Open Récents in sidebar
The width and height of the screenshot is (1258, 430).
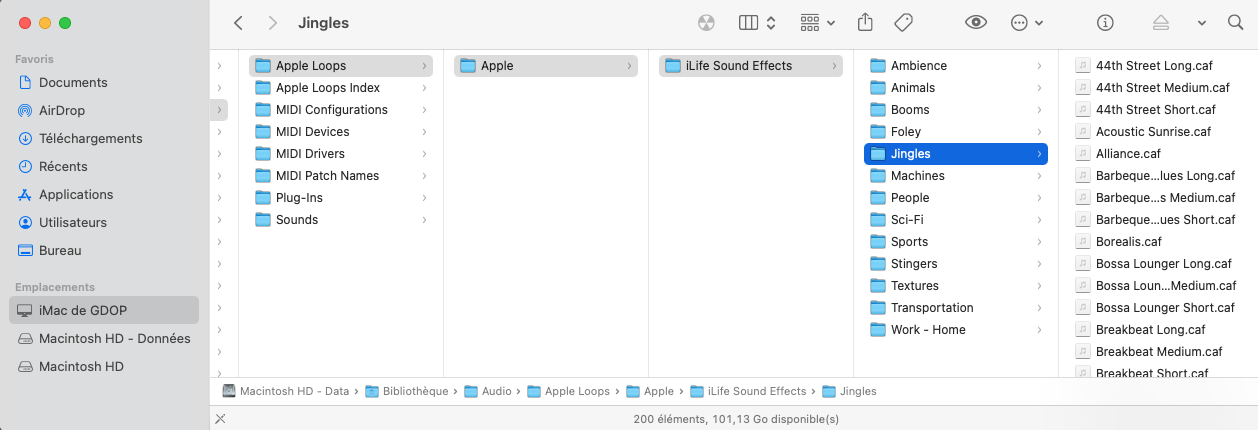tap(105, 167)
